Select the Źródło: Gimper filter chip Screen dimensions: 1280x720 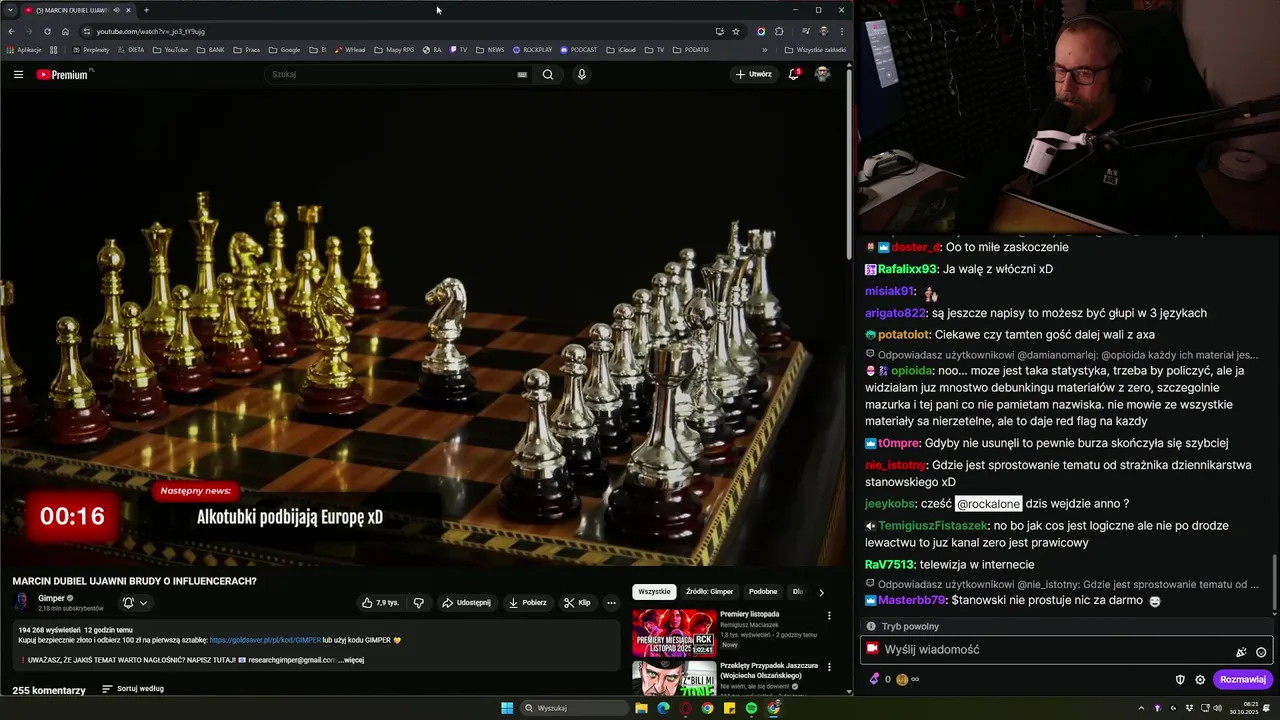pos(710,592)
